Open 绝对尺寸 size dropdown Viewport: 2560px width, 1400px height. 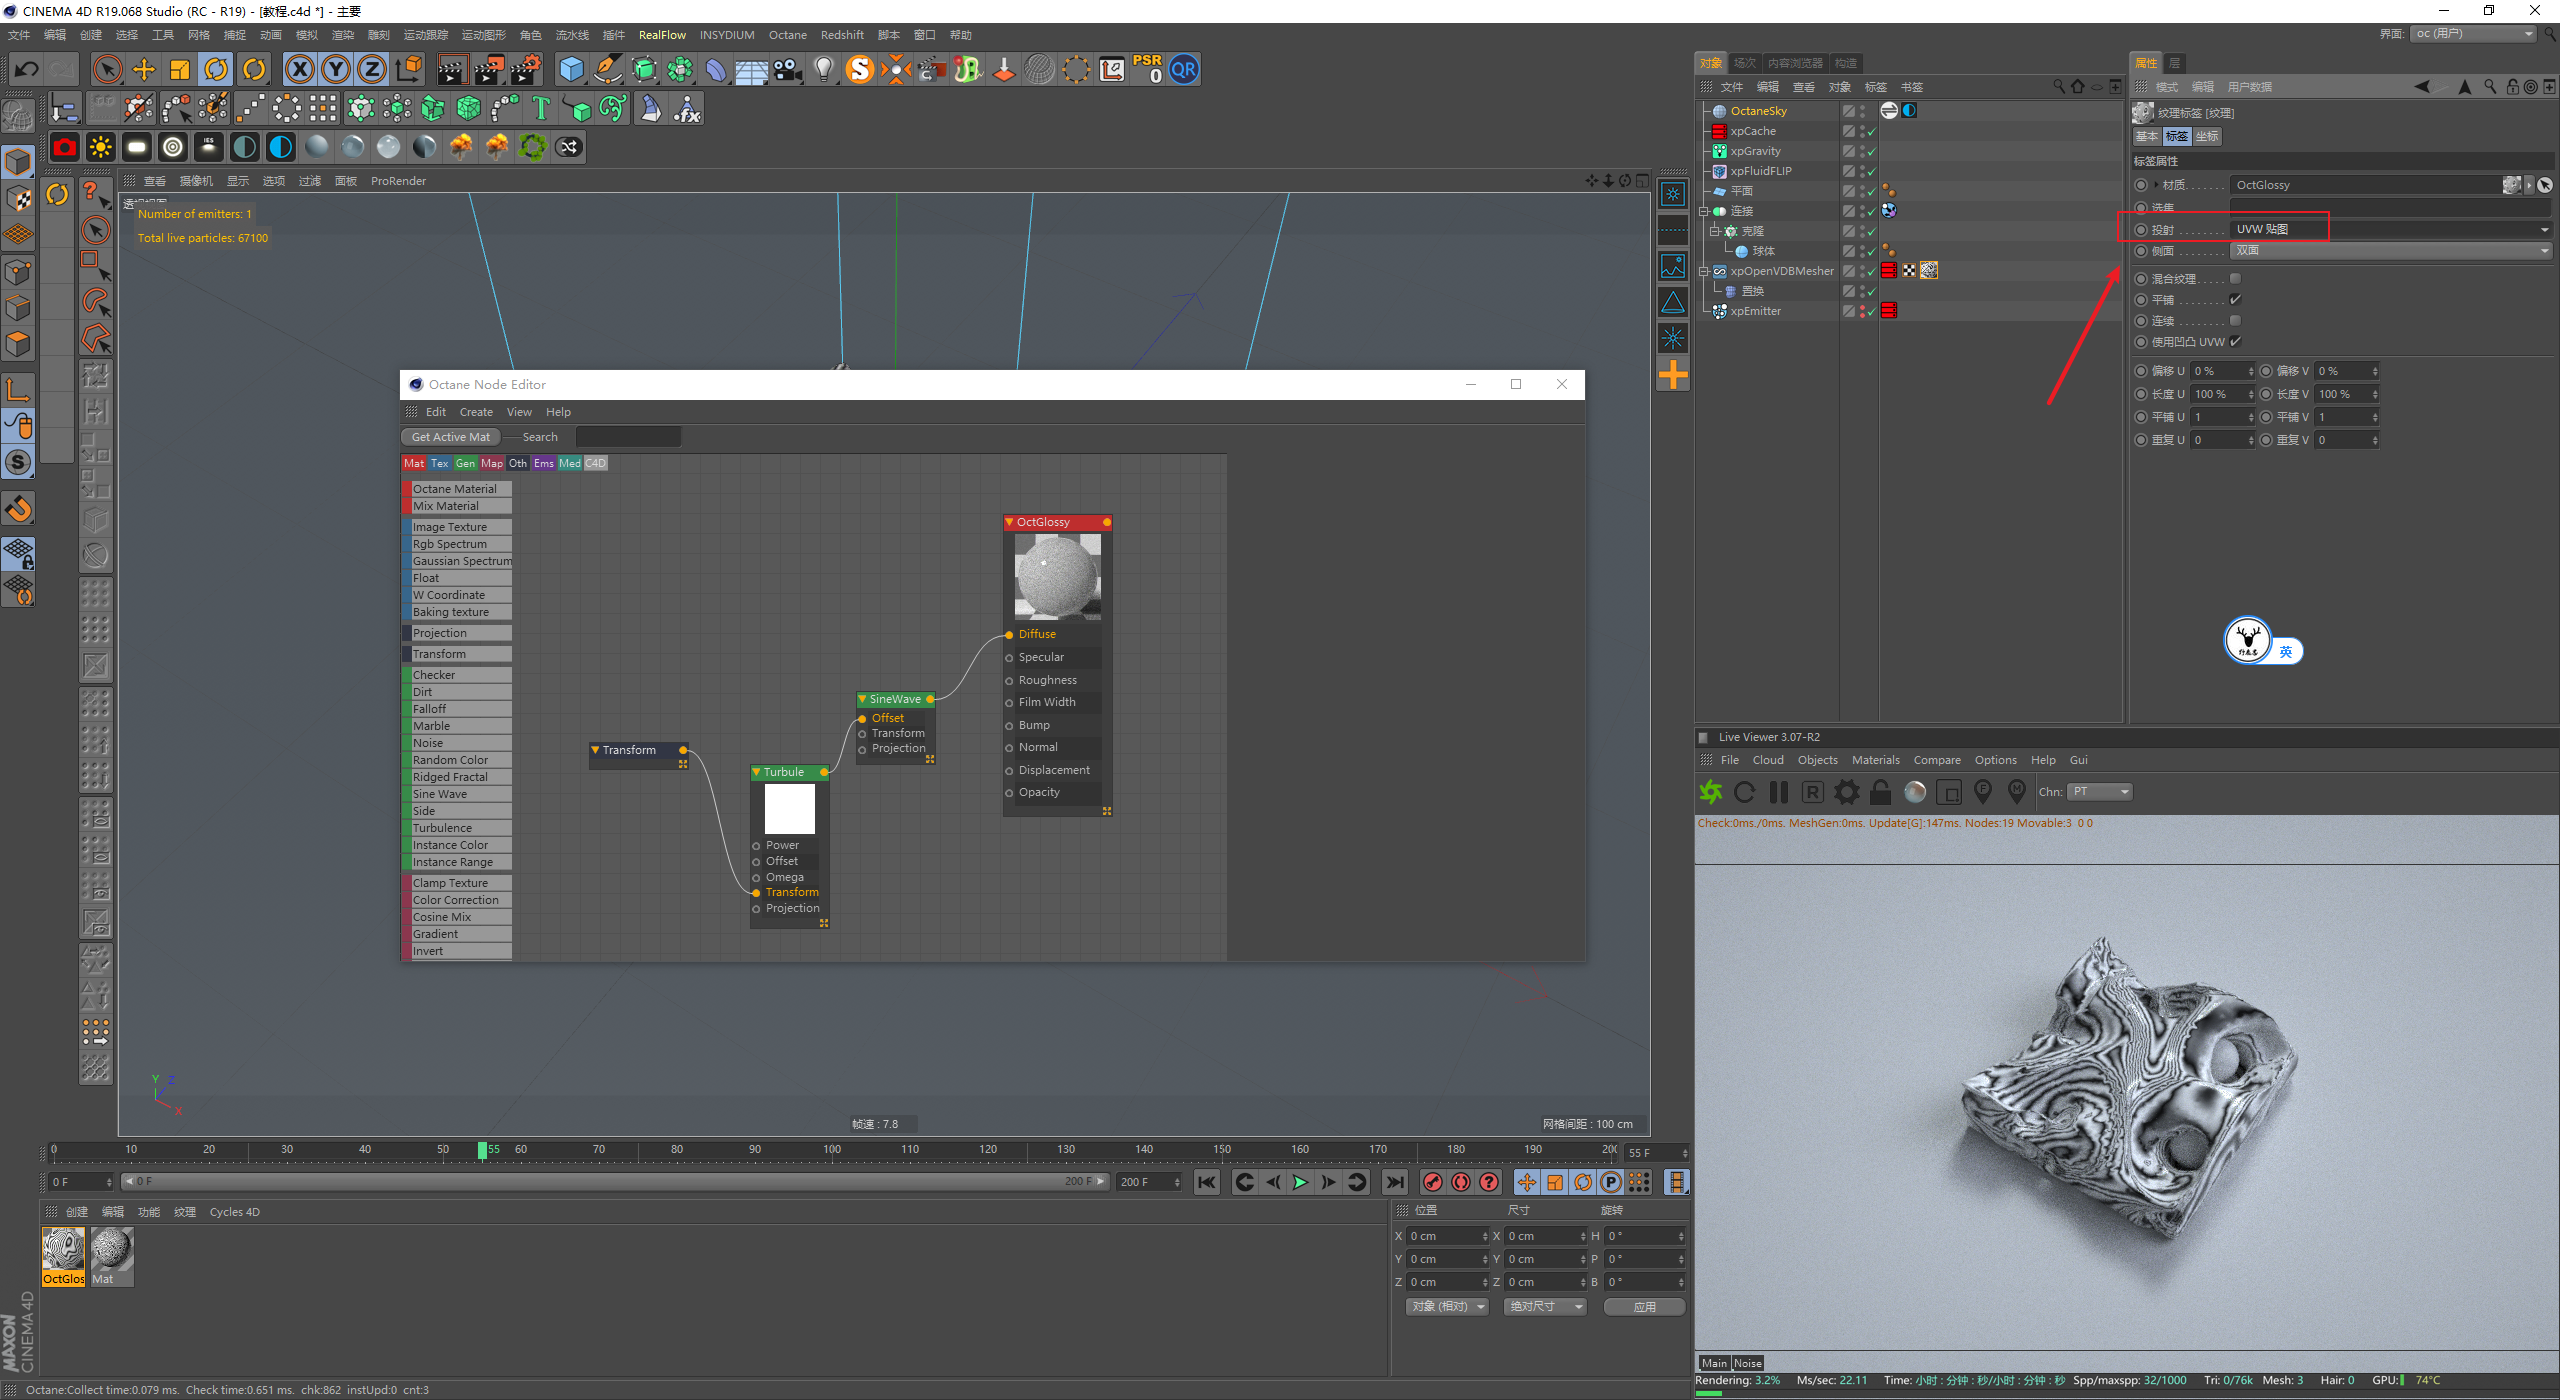coord(1545,1306)
